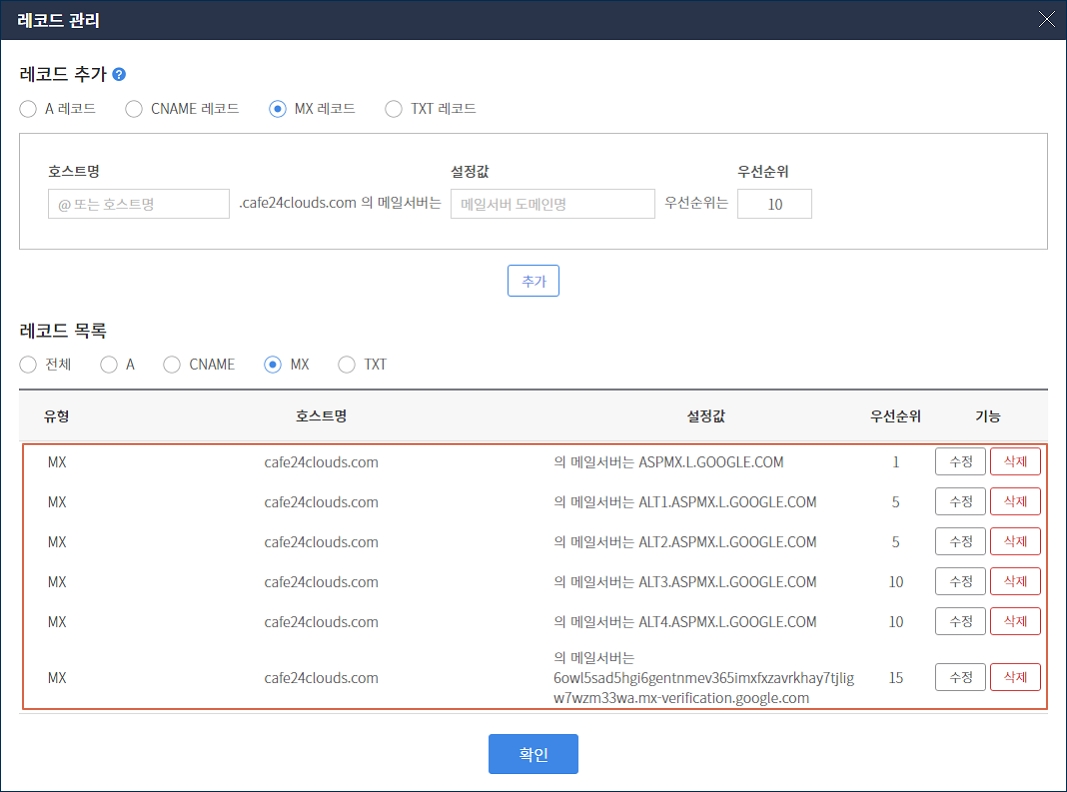Delete the ALT4.ASPMX.L.GOOGLE.COM record
Screen dimensions: 1067x792
pyautogui.click(x=1015, y=622)
